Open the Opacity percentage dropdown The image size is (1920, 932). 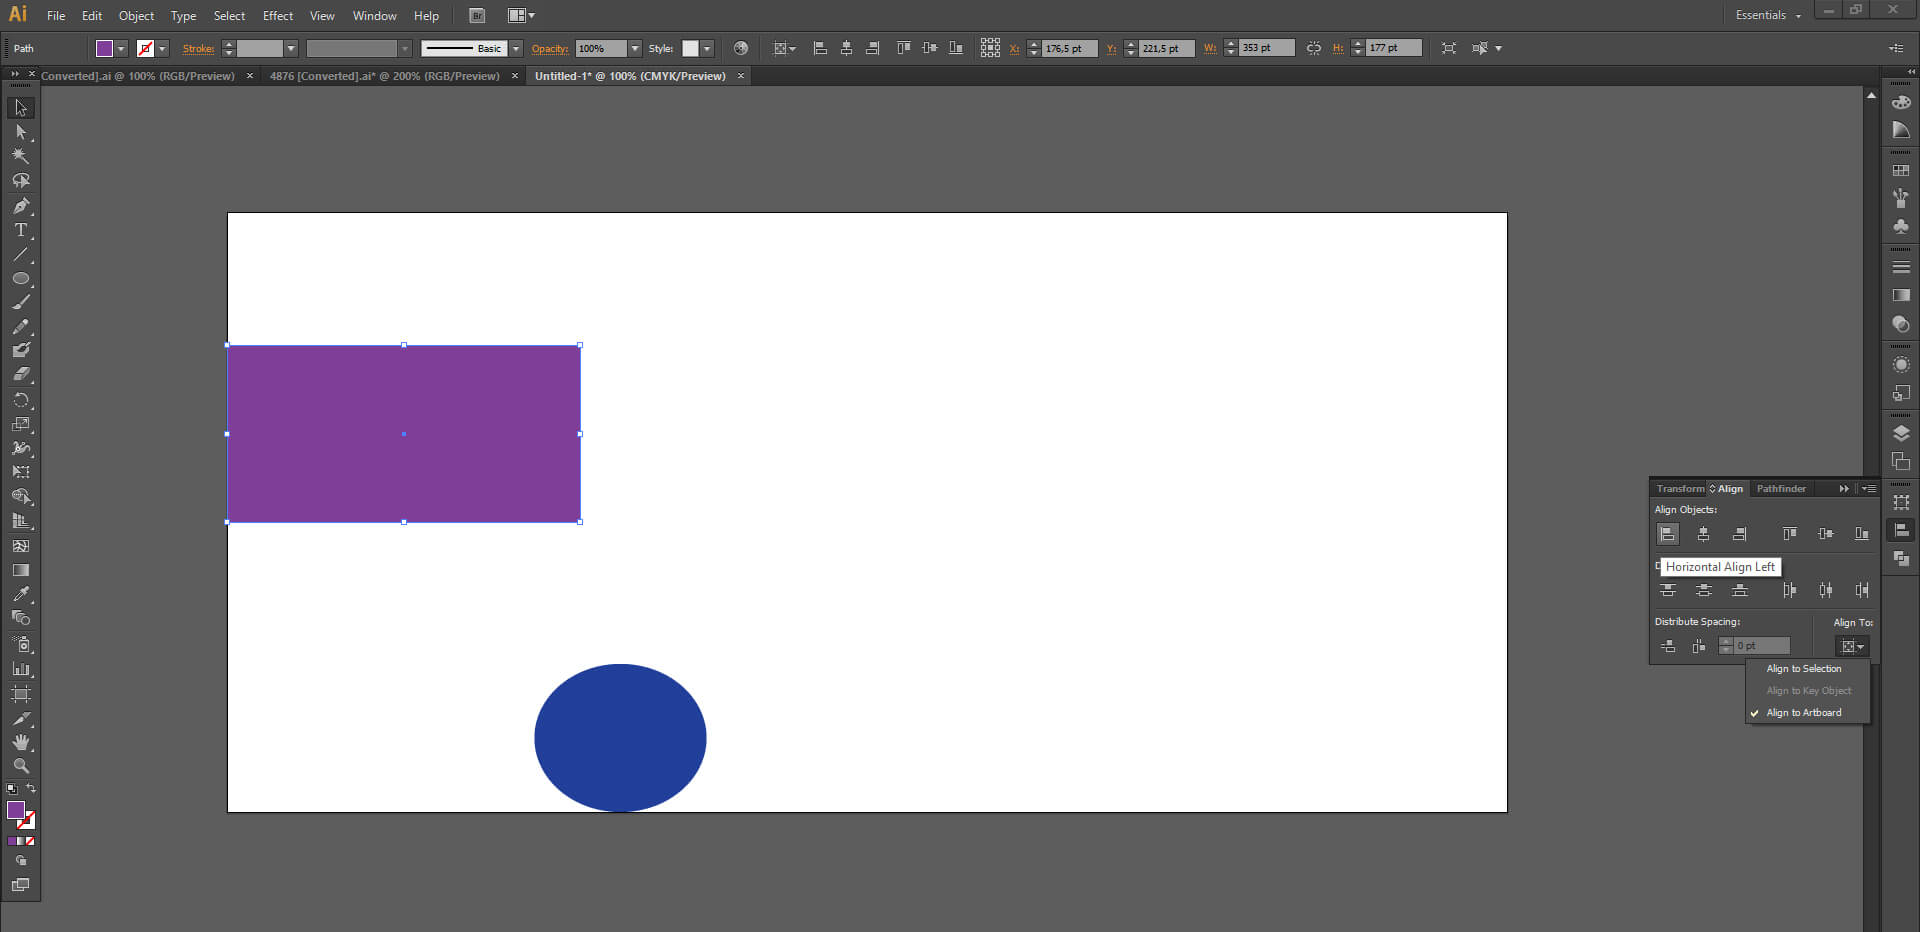[634, 48]
